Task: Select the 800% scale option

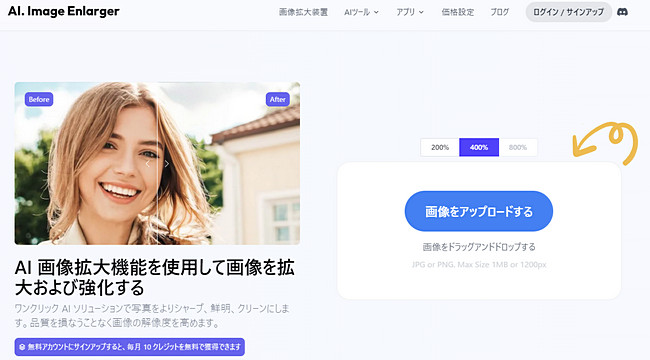Action: pyautogui.click(x=518, y=147)
